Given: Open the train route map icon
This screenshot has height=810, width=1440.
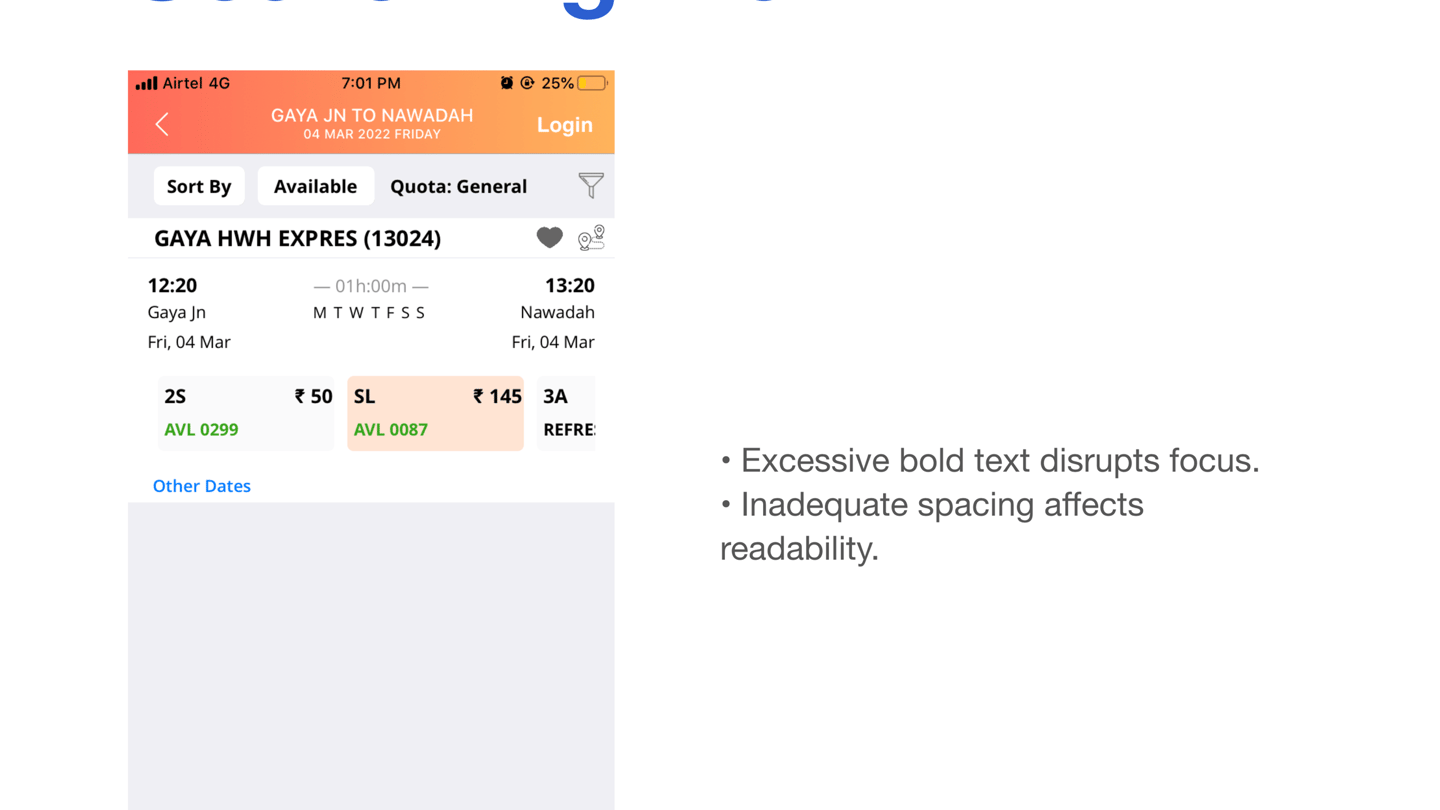Looking at the screenshot, I should (x=591, y=237).
